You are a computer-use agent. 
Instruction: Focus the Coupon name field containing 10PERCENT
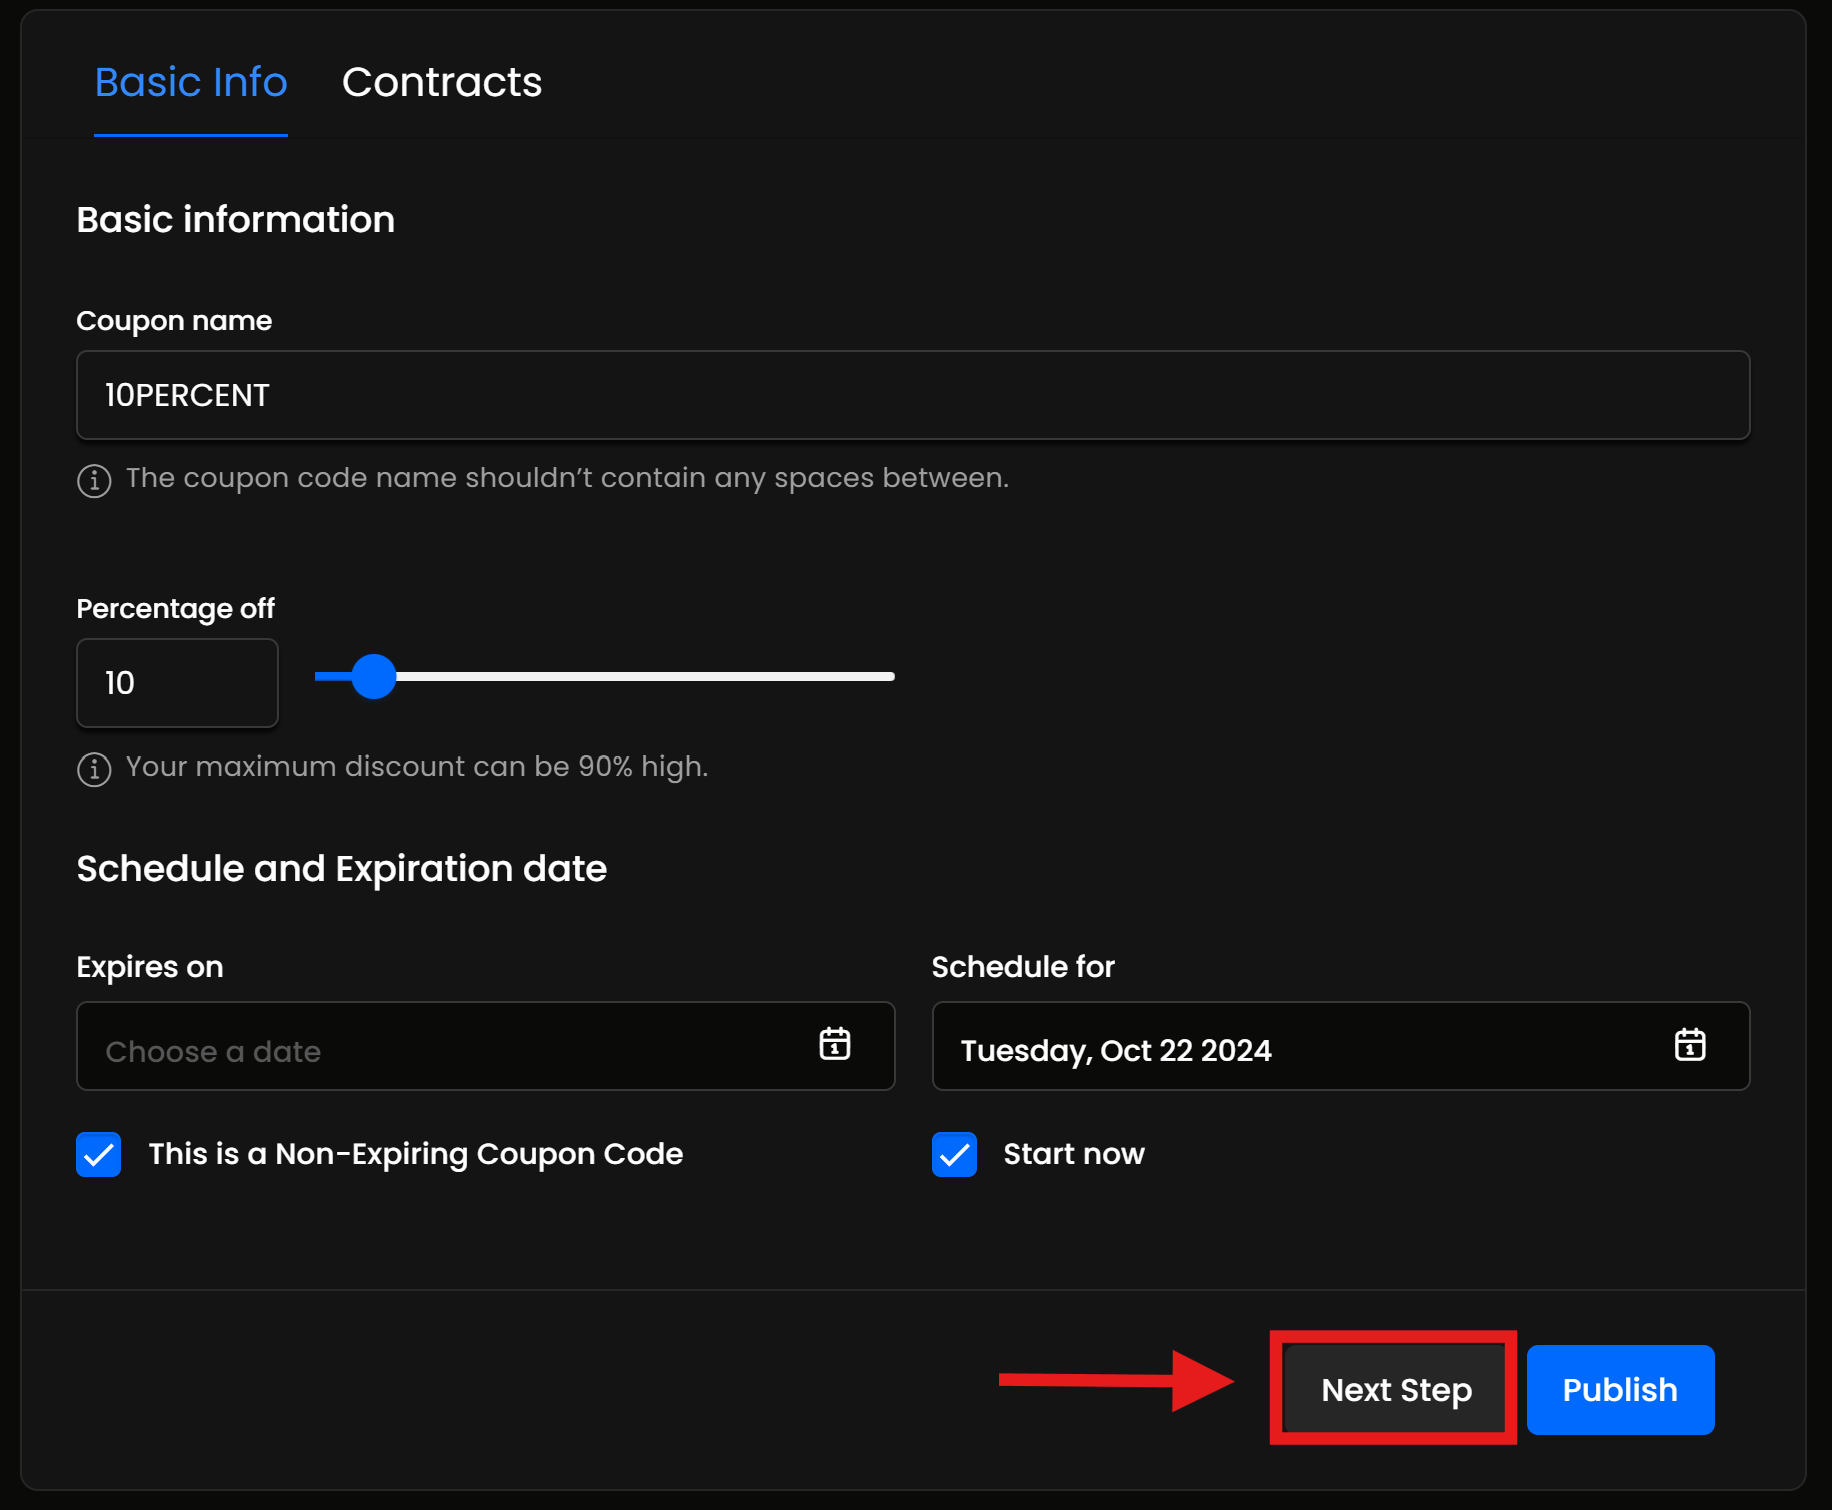pyautogui.click(x=912, y=395)
